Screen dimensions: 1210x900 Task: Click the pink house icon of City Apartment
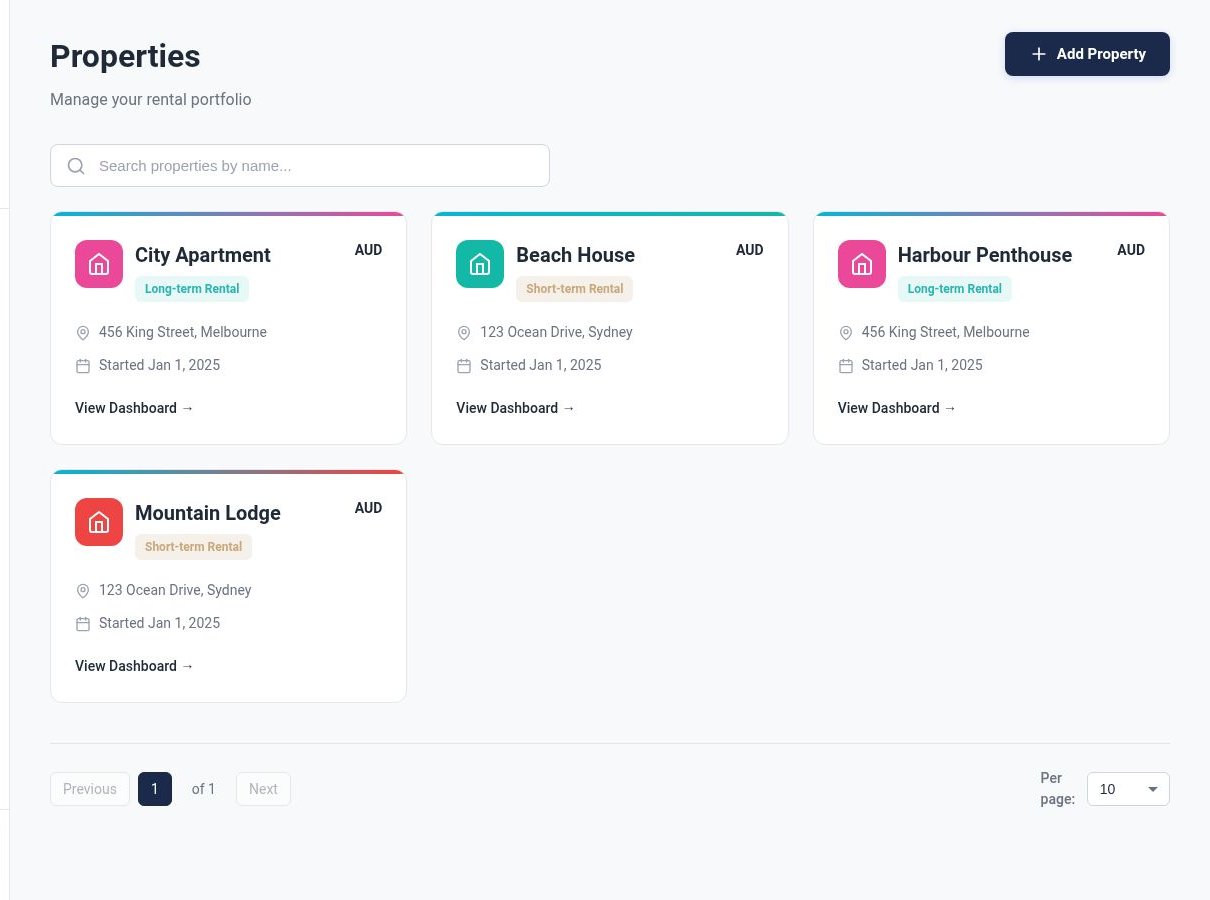click(99, 264)
